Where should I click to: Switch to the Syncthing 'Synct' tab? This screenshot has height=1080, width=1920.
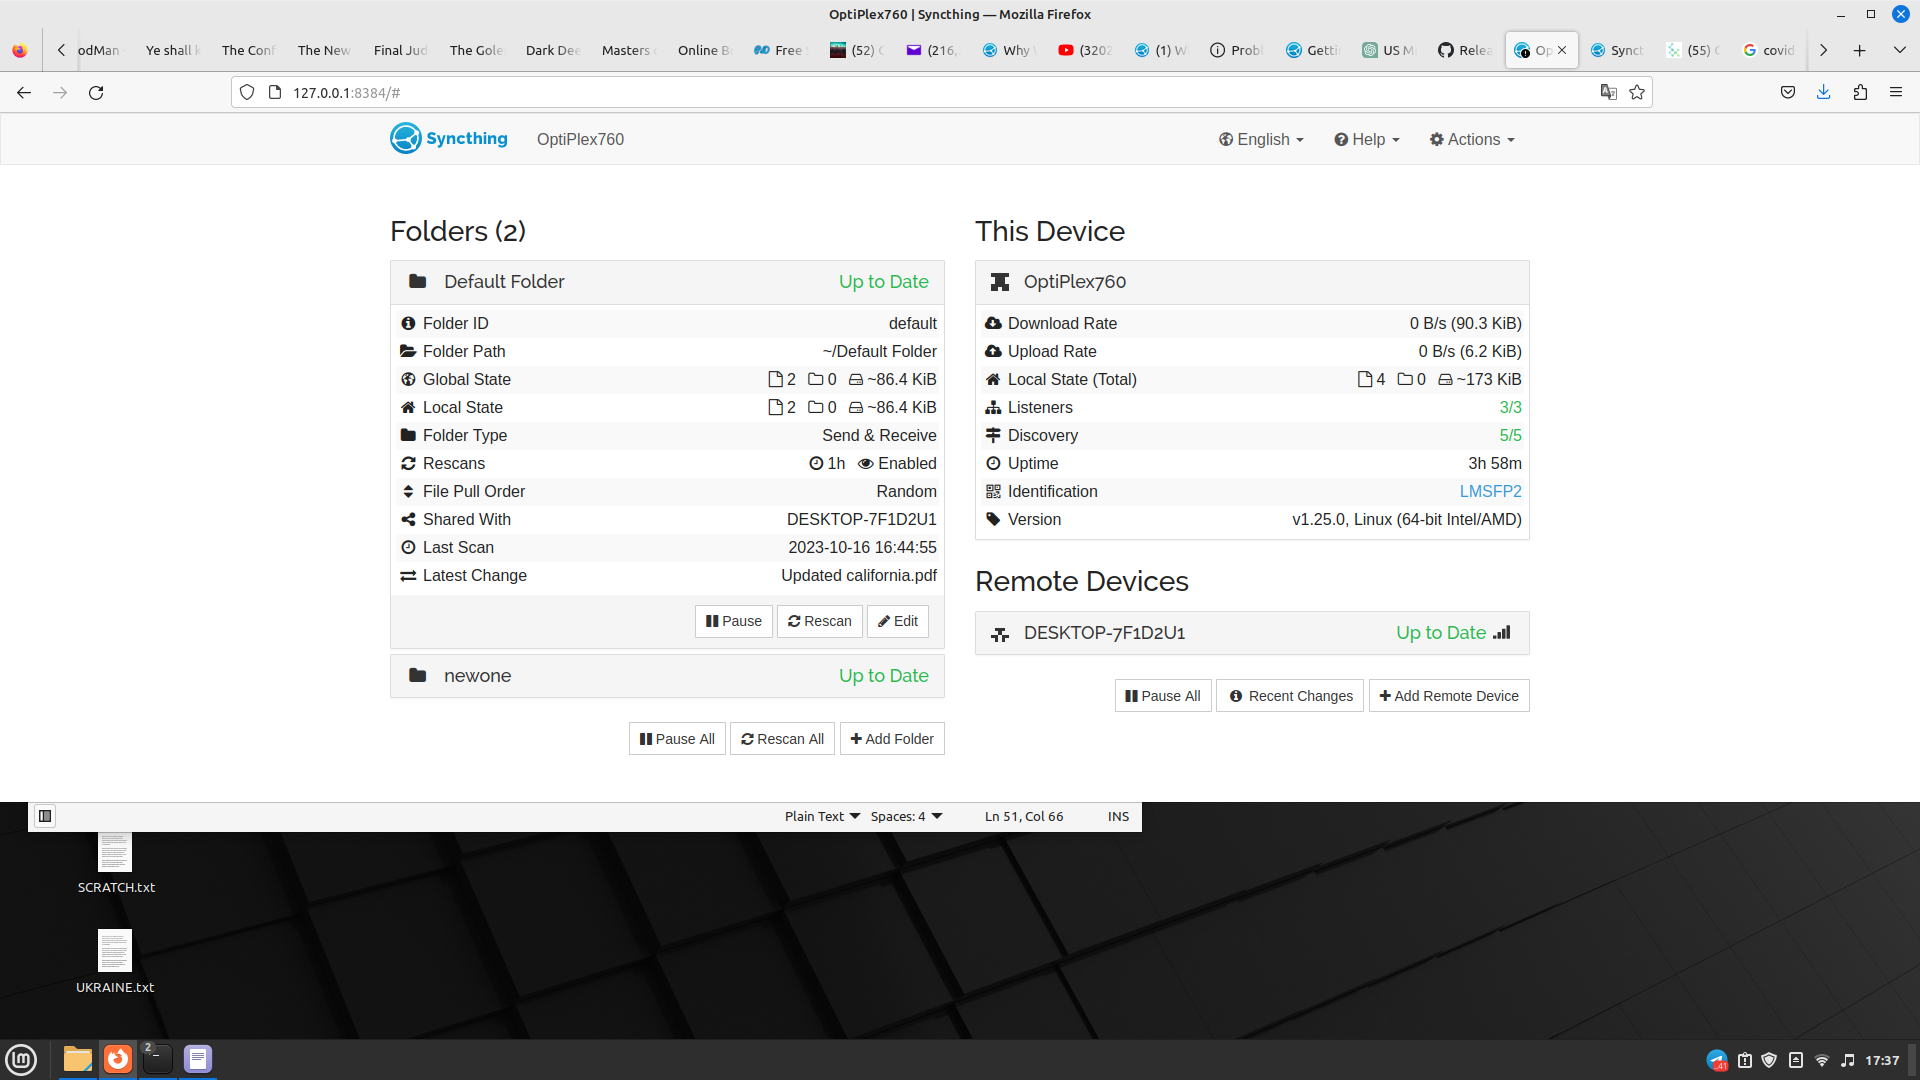[x=1617, y=50]
